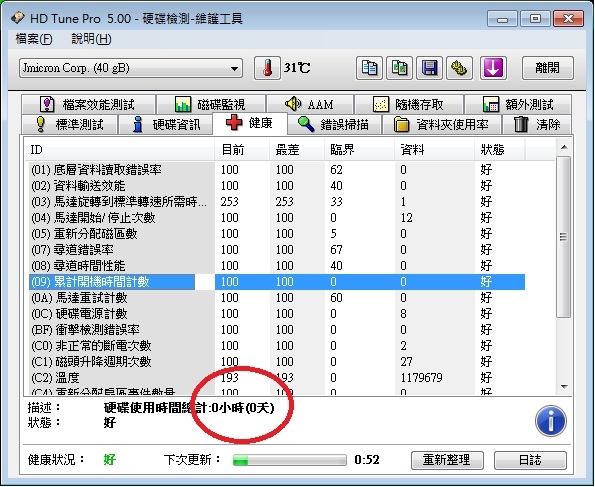Screen dimensions: 595x487
Task: Select row (03) 馬達旋轉到標準轉速所需時
Action: click(277, 202)
